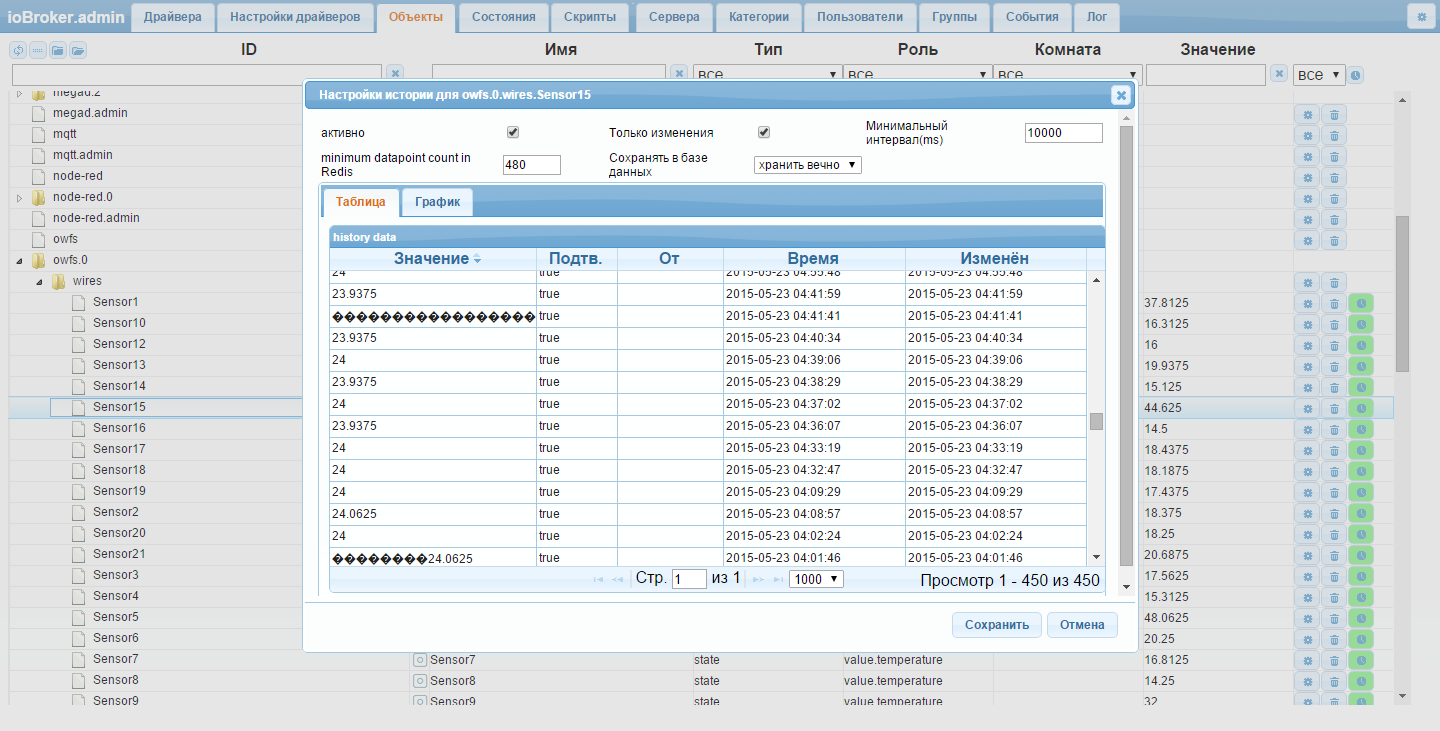The image size is (1440, 731).
Task: Open the График tab in dialog
Action: tap(438, 202)
